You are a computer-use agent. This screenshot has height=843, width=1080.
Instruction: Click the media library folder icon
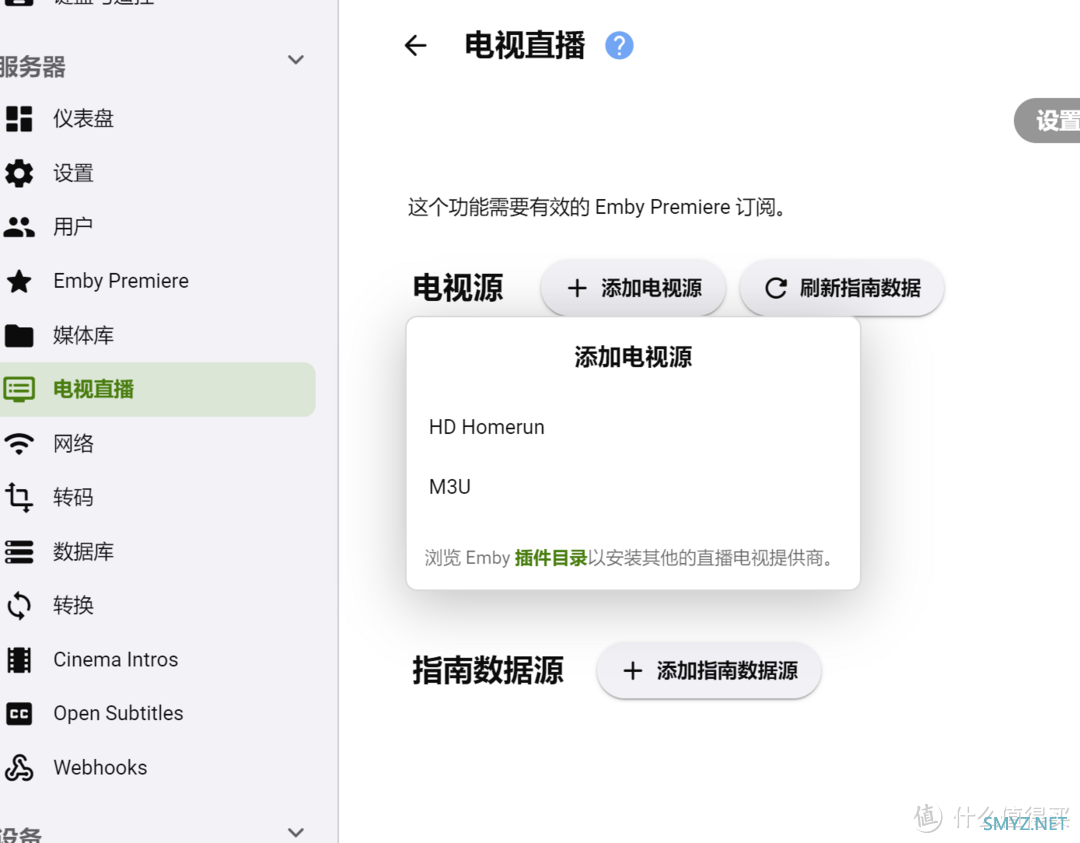19,335
